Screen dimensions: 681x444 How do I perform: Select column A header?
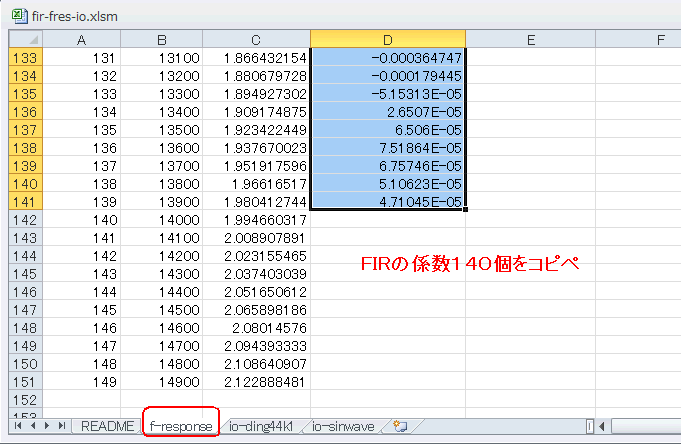click(82, 40)
